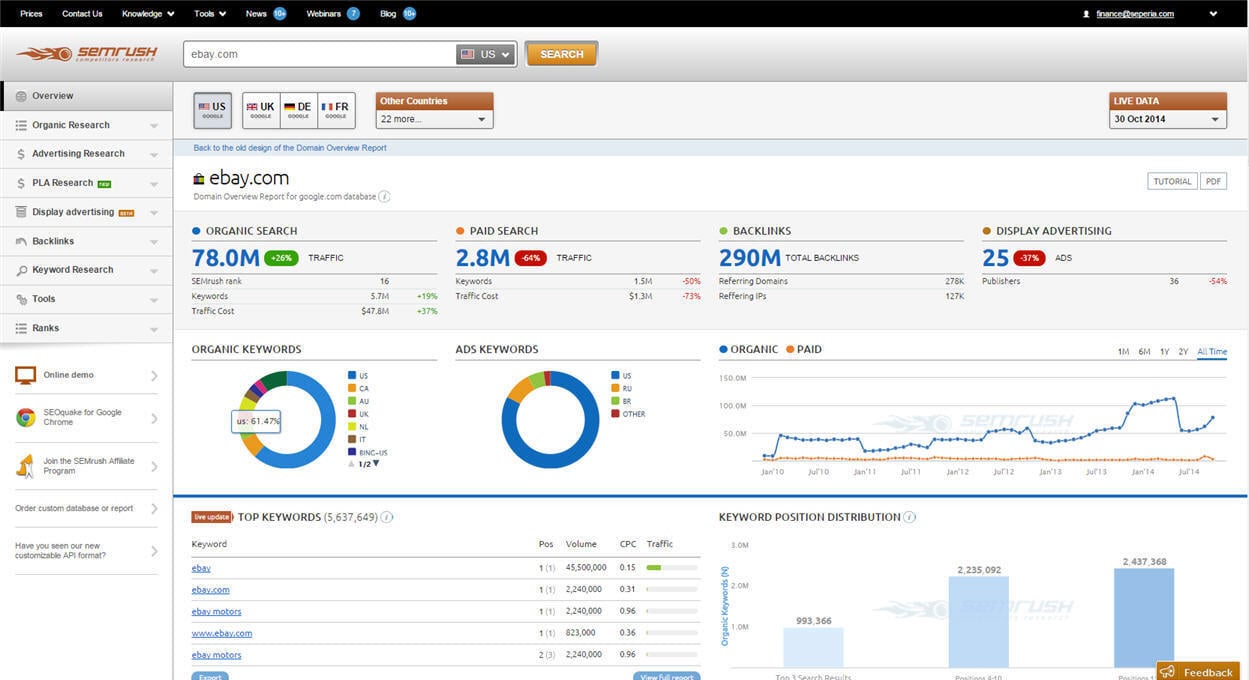Click the SEMrush Affiliate Program icon
Screen dimensions: 1249x680
pyautogui.click(x=26, y=466)
